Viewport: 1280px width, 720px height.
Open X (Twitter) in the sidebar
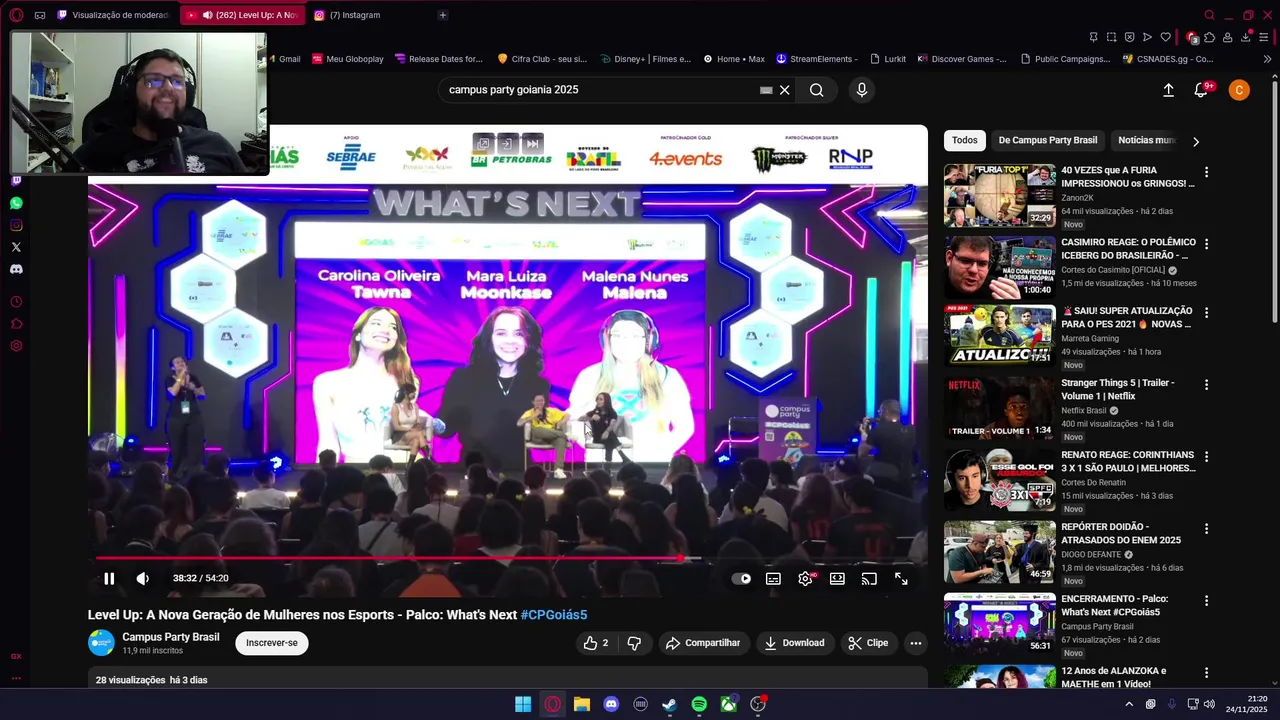[16, 247]
